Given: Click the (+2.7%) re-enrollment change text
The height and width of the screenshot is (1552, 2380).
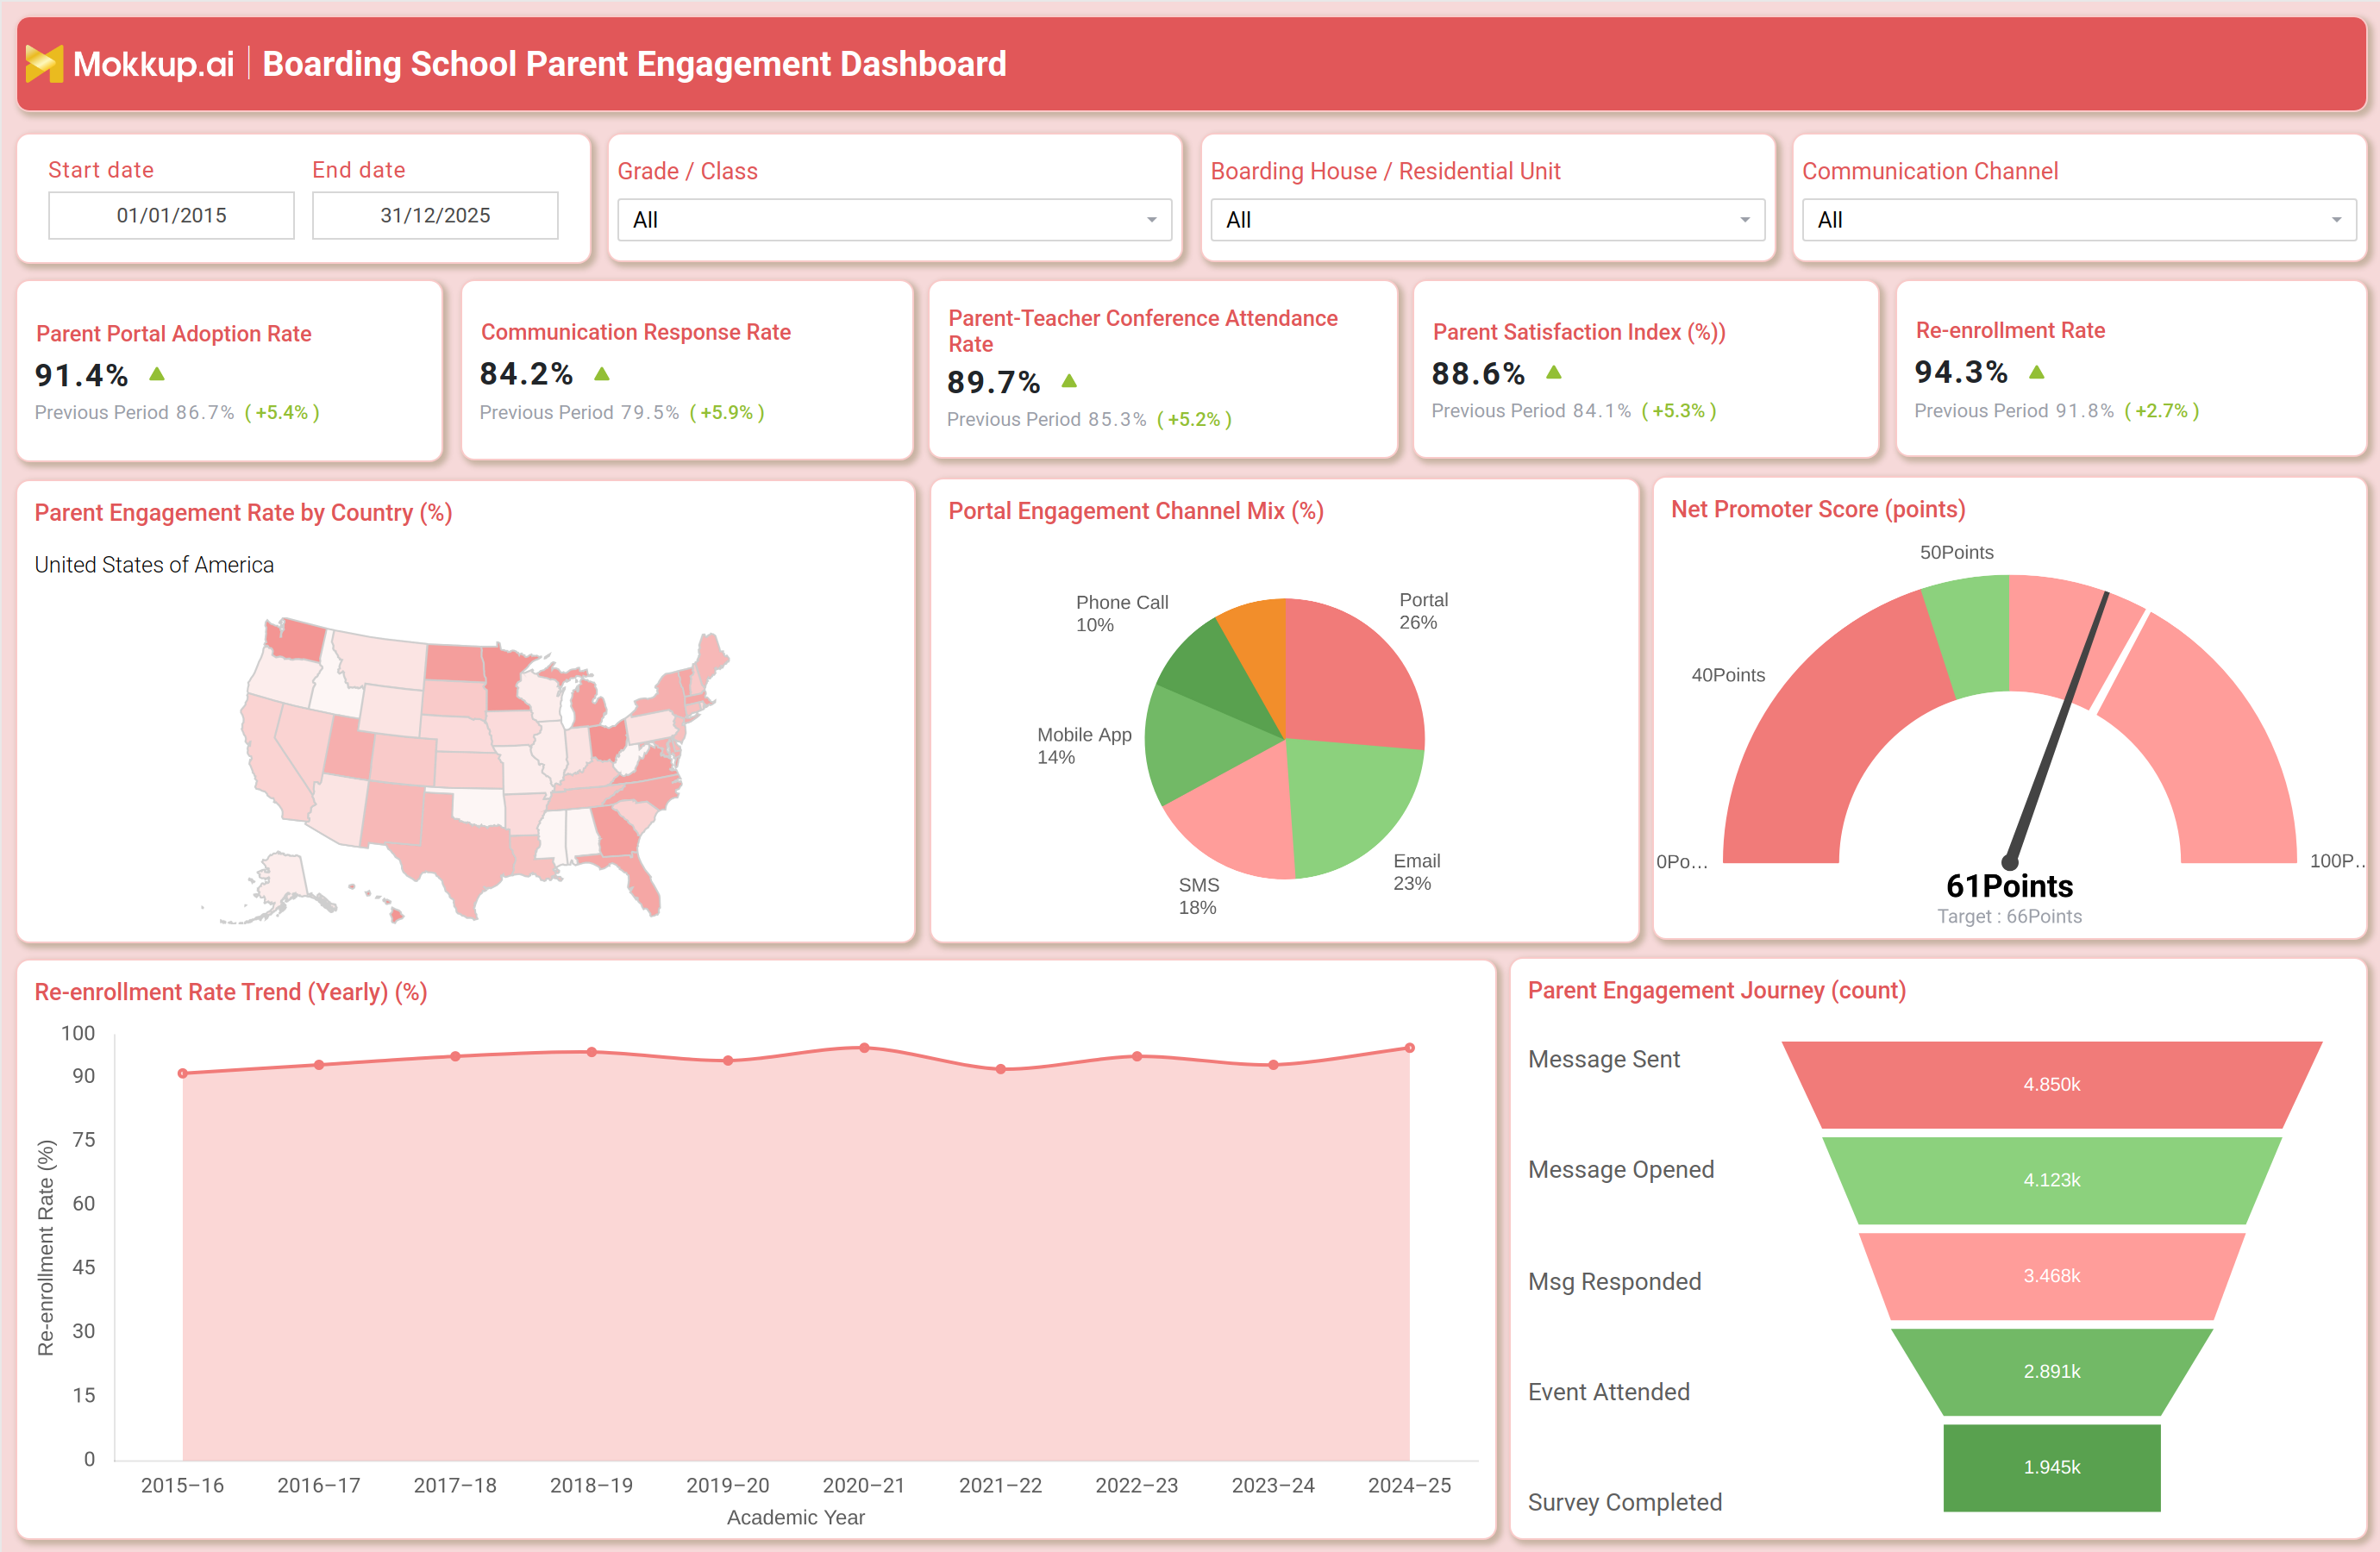Looking at the screenshot, I should (2161, 410).
